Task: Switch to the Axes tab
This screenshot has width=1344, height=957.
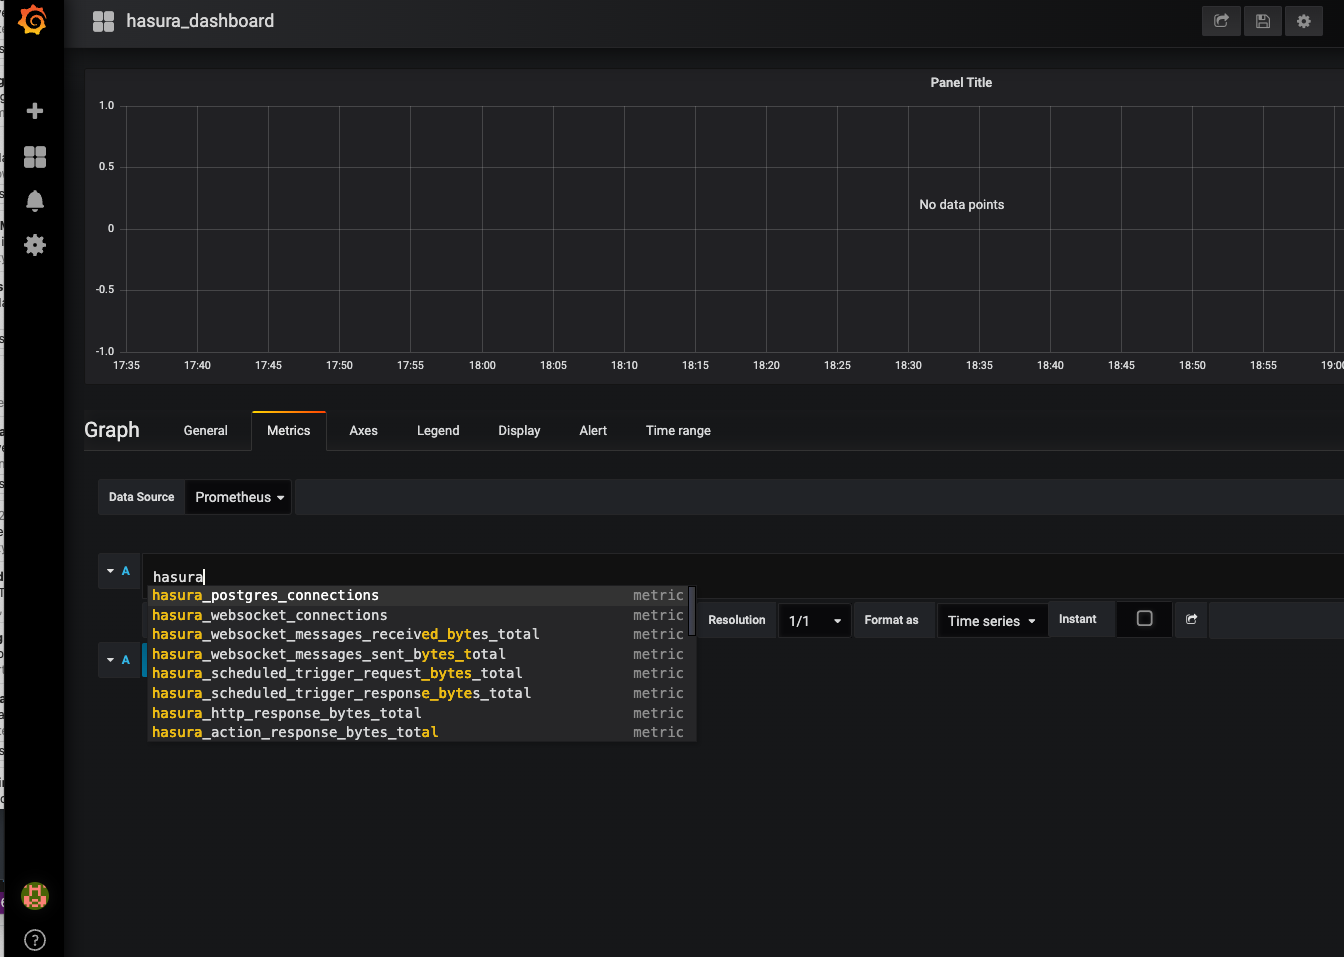Action: (363, 430)
